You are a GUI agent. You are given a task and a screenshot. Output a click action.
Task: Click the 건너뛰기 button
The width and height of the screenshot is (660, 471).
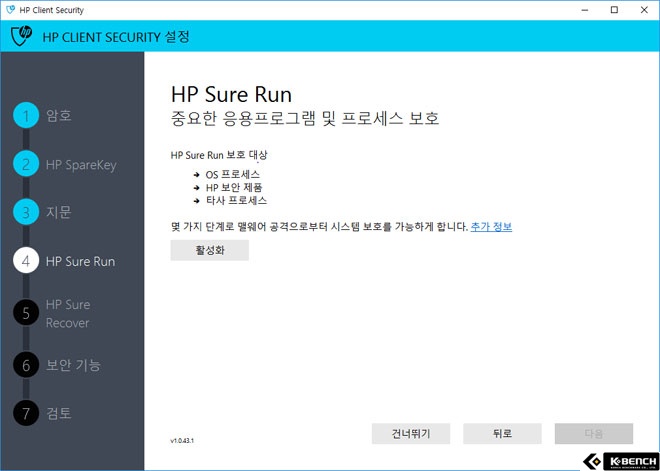tap(411, 434)
